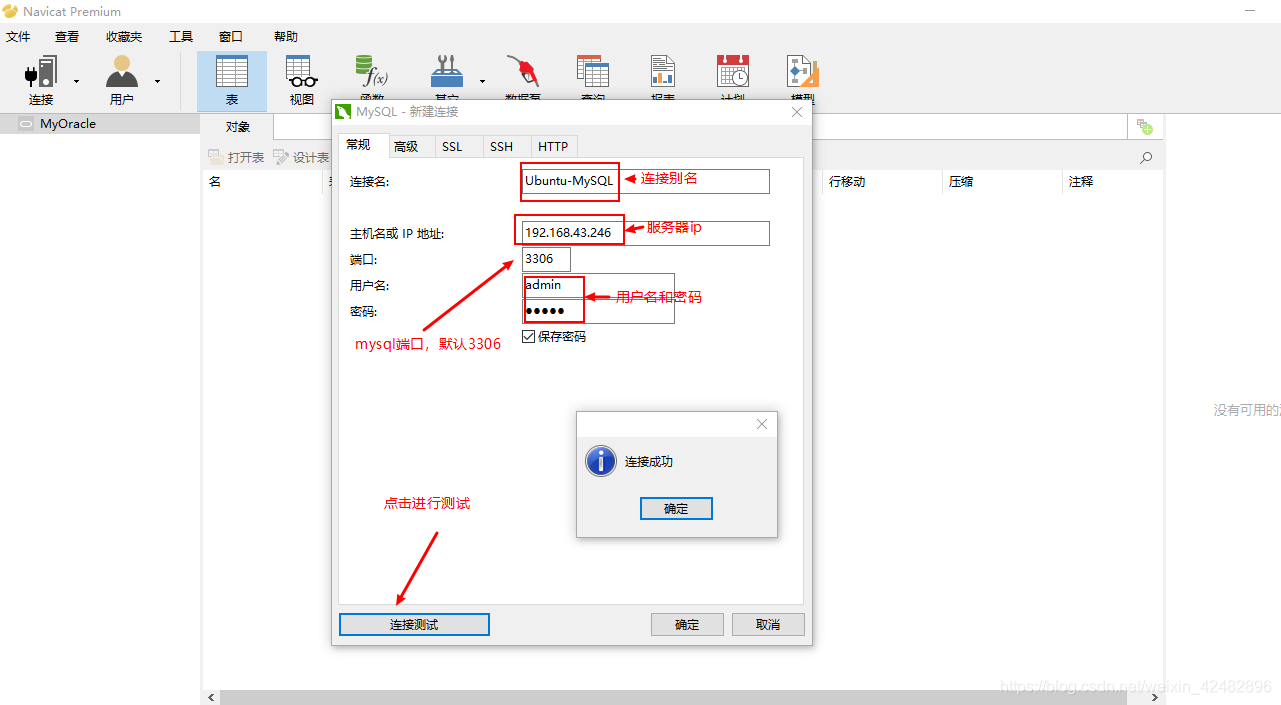The width and height of the screenshot is (1281, 705).
Task: Close the connection success message box
Action: (x=762, y=424)
